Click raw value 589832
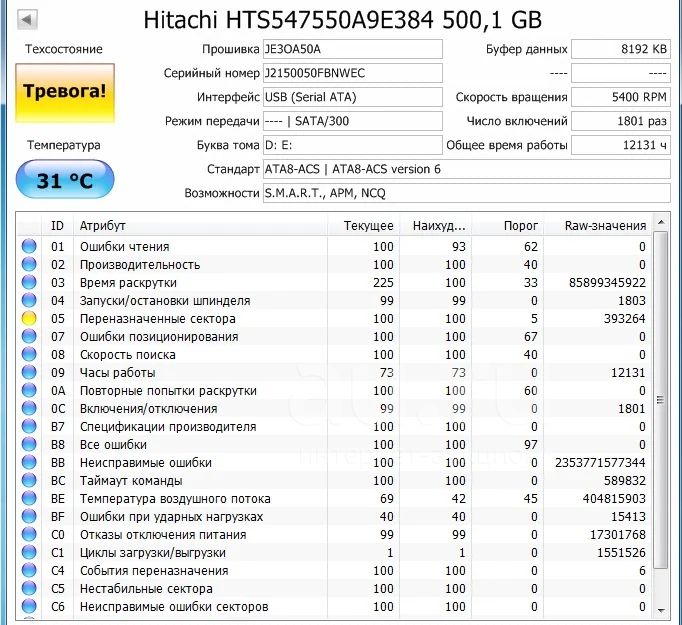Screen dimensions: 682x625 pyautogui.click(x=625, y=481)
